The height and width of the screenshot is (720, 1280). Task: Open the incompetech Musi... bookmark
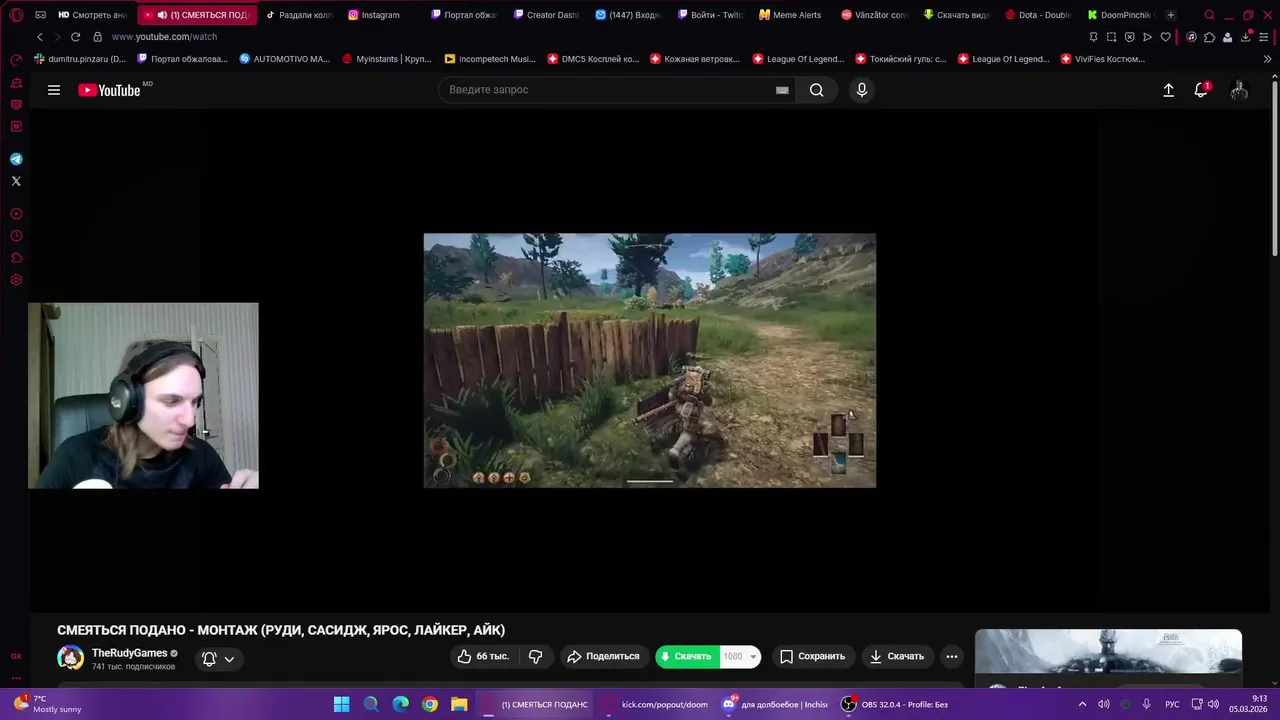click(x=490, y=59)
